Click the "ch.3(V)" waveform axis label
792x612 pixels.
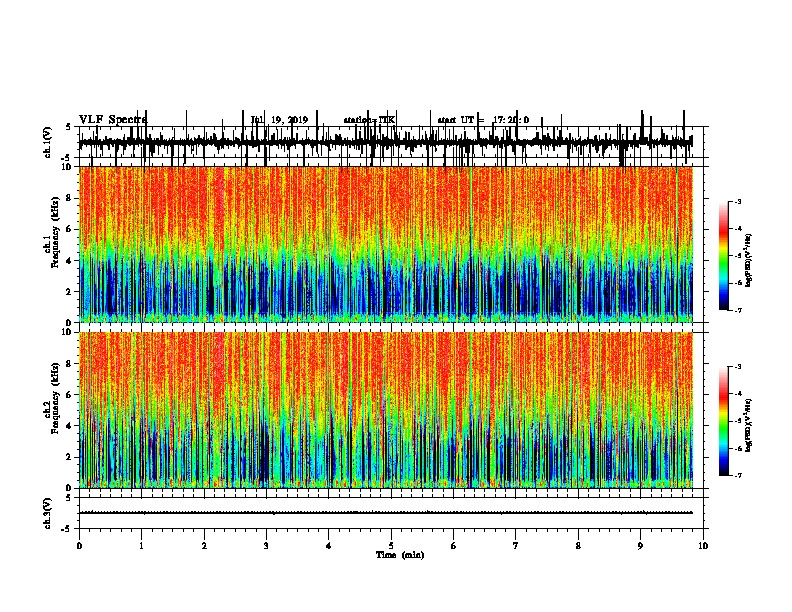click(x=47, y=513)
